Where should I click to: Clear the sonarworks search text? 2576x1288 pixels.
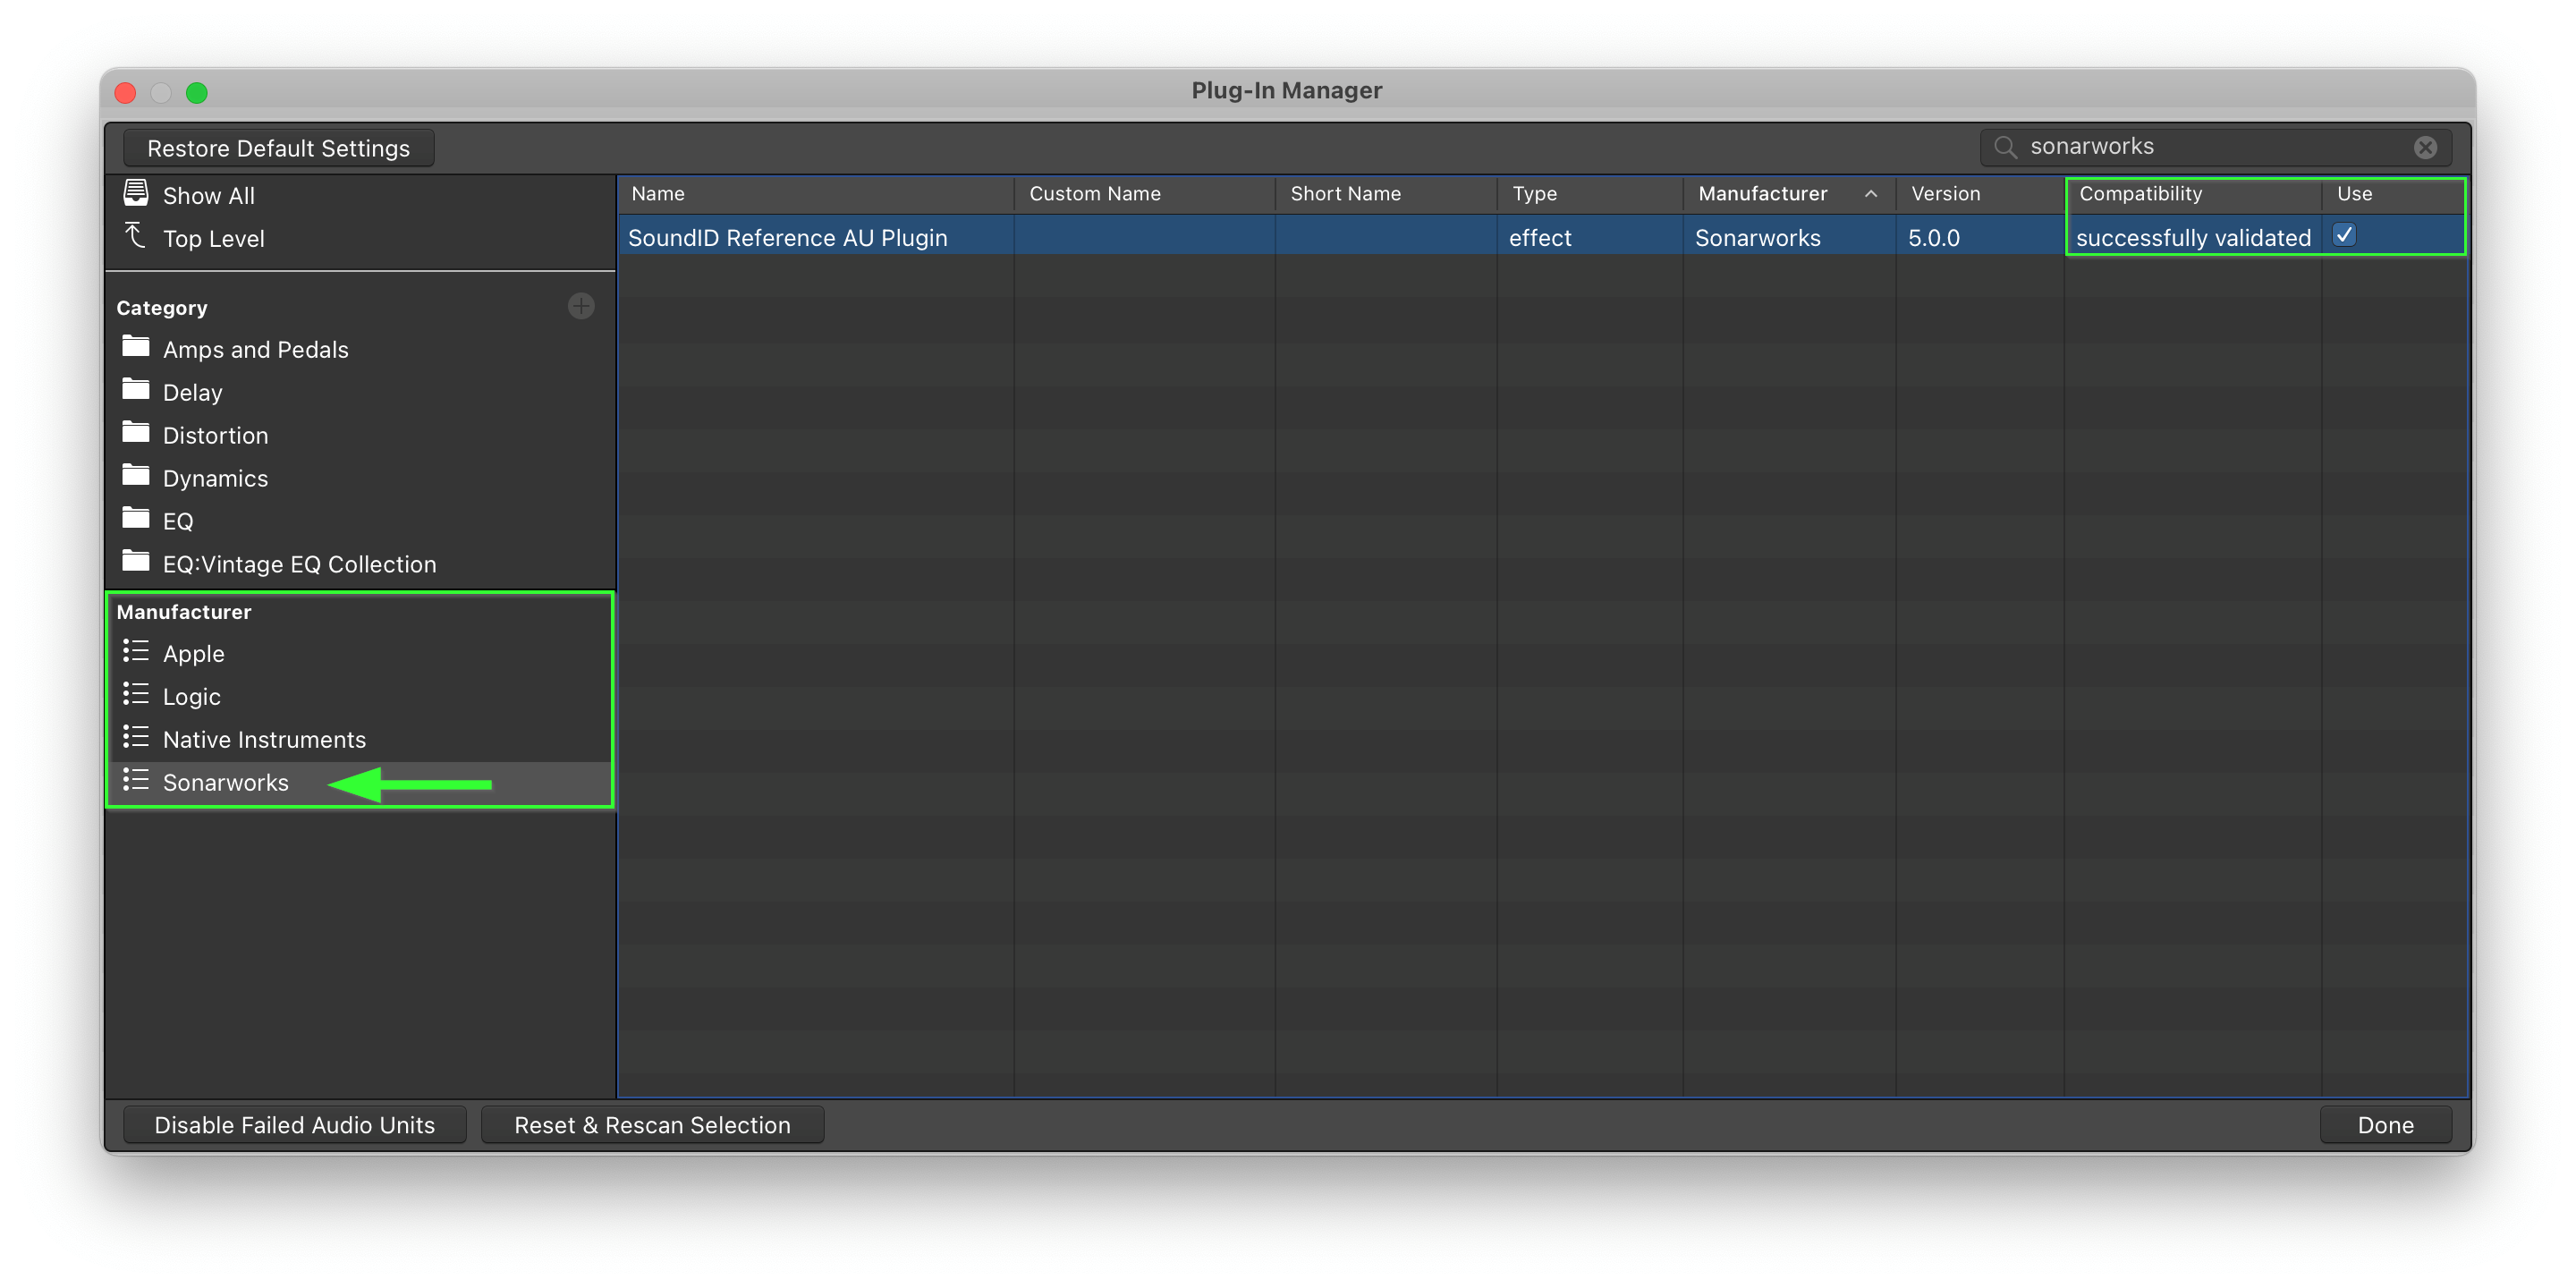[2425, 147]
